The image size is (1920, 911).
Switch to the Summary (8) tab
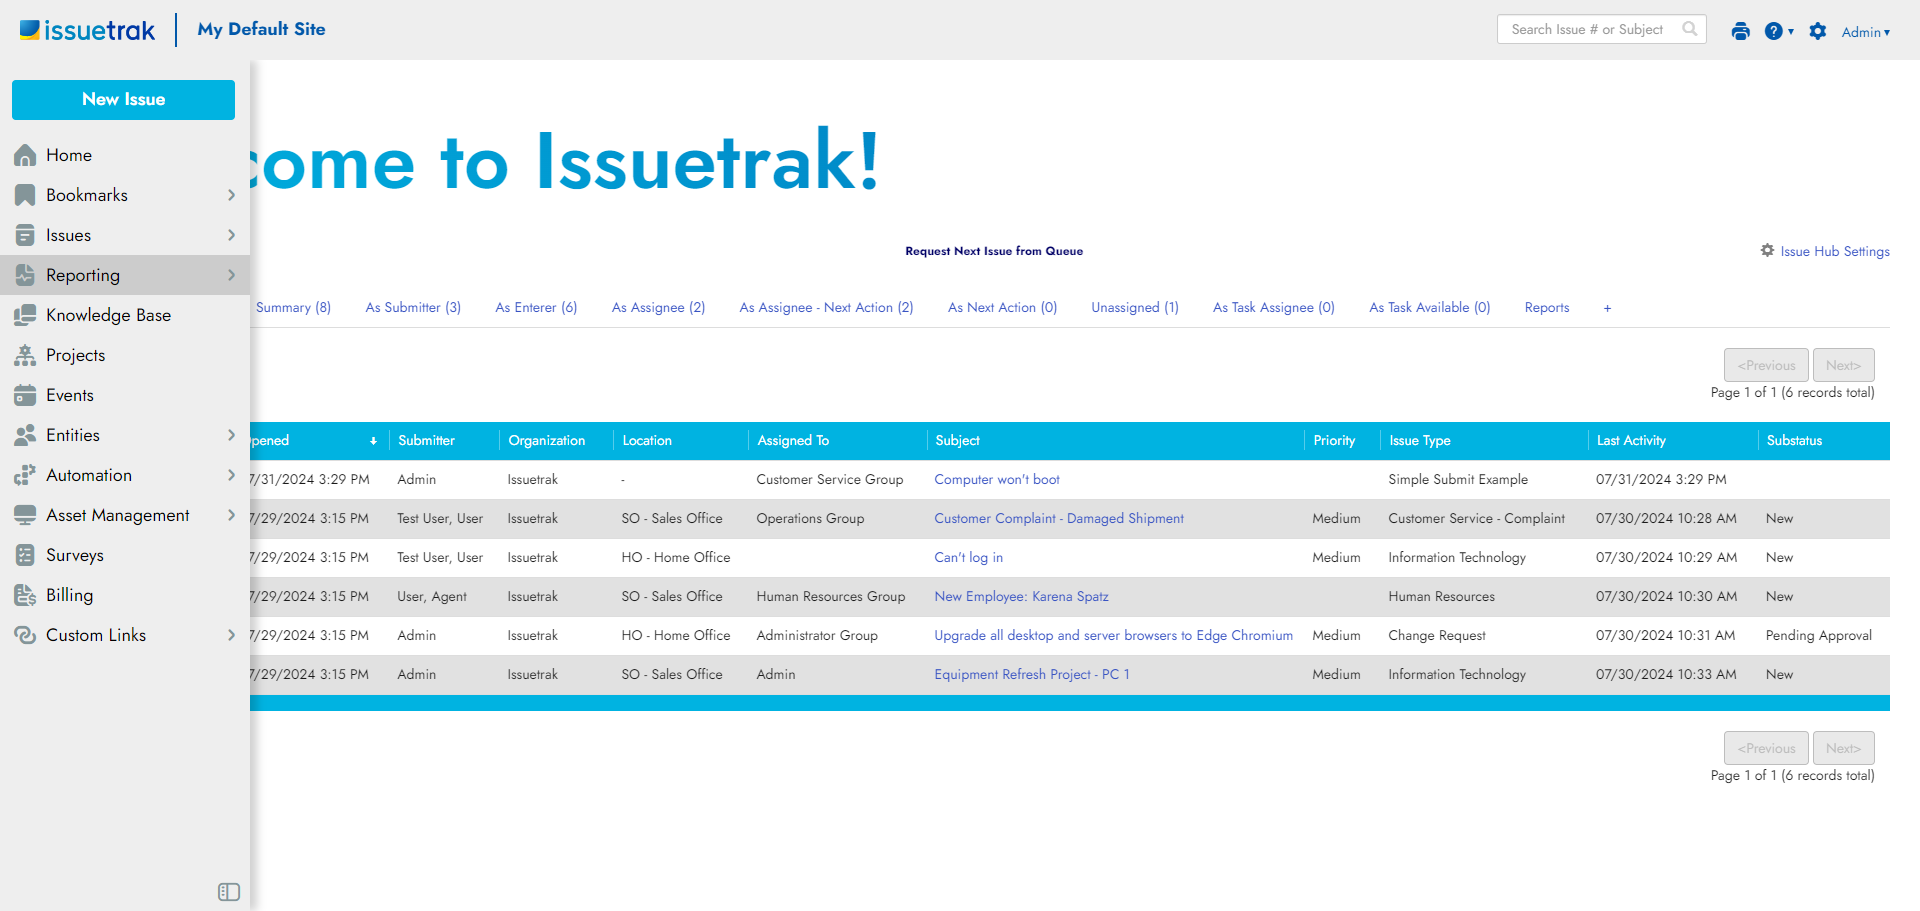point(293,307)
